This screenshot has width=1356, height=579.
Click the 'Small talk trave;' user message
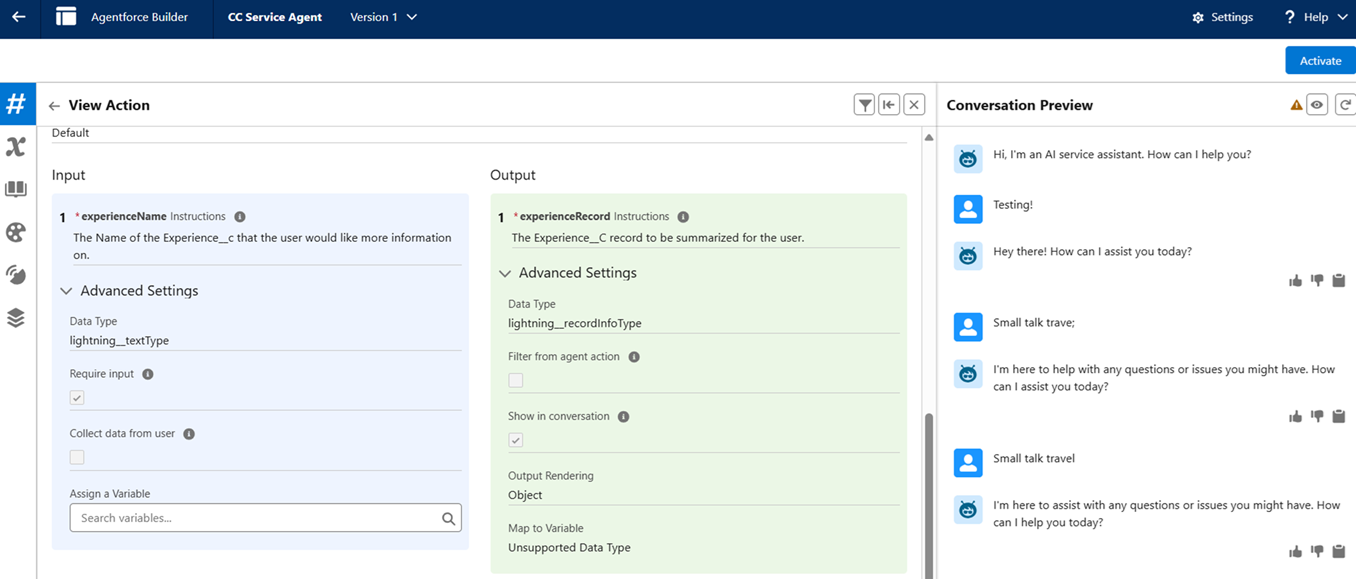[1034, 323]
